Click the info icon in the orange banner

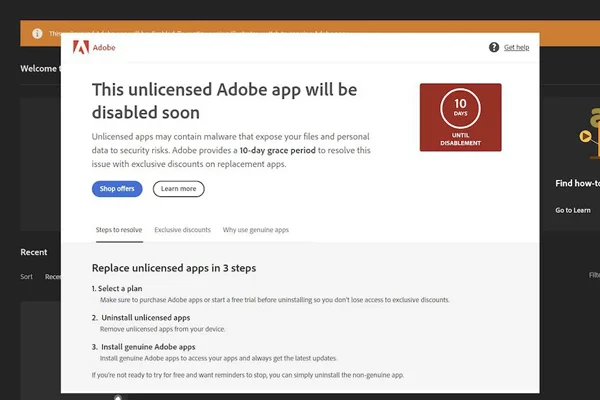point(37,34)
